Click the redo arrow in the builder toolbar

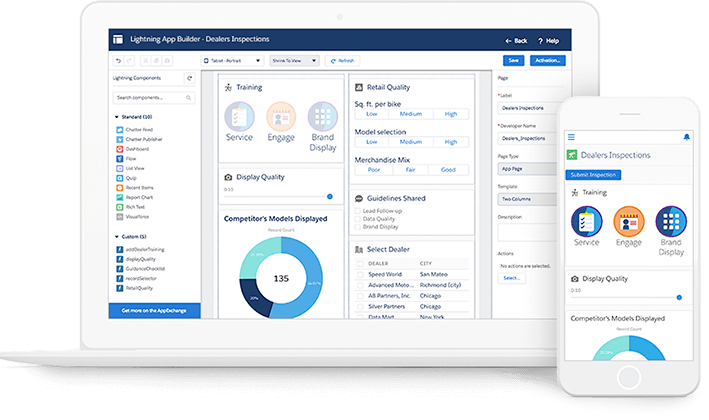129,61
